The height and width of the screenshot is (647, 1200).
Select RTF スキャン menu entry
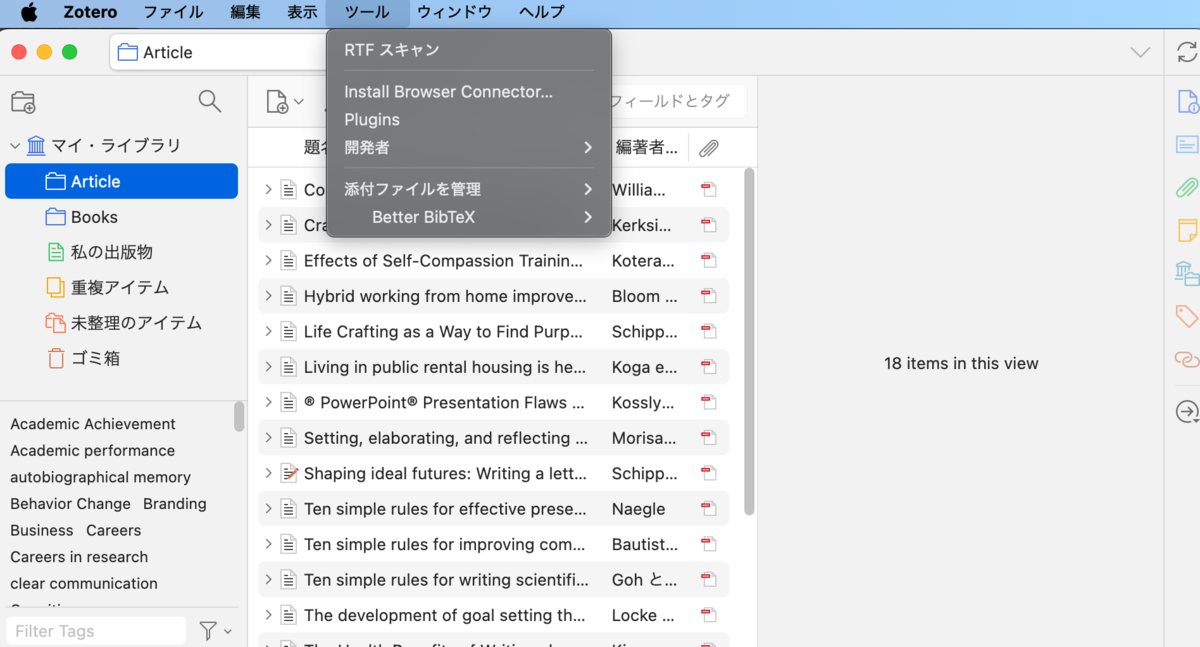click(469, 50)
